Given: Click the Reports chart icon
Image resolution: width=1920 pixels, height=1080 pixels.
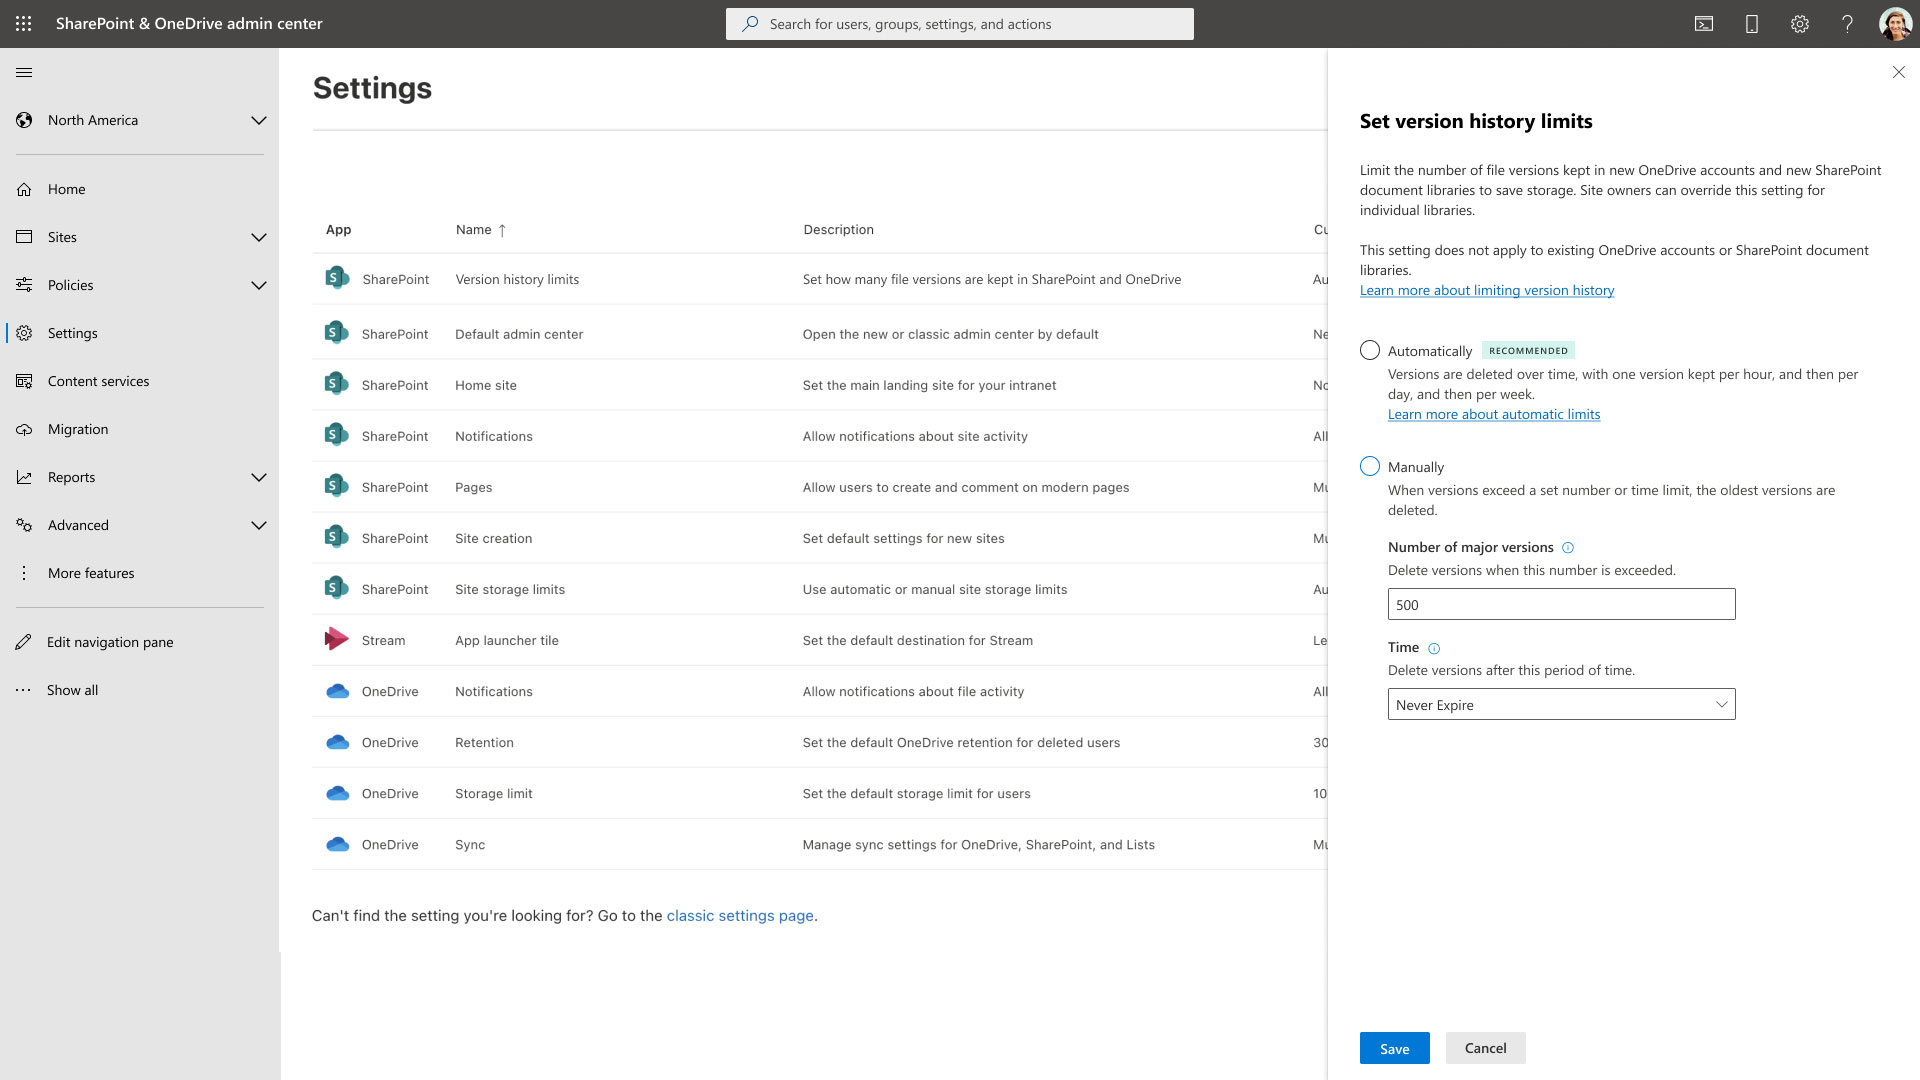Looking at the screenshot, I should coord(24,477).
